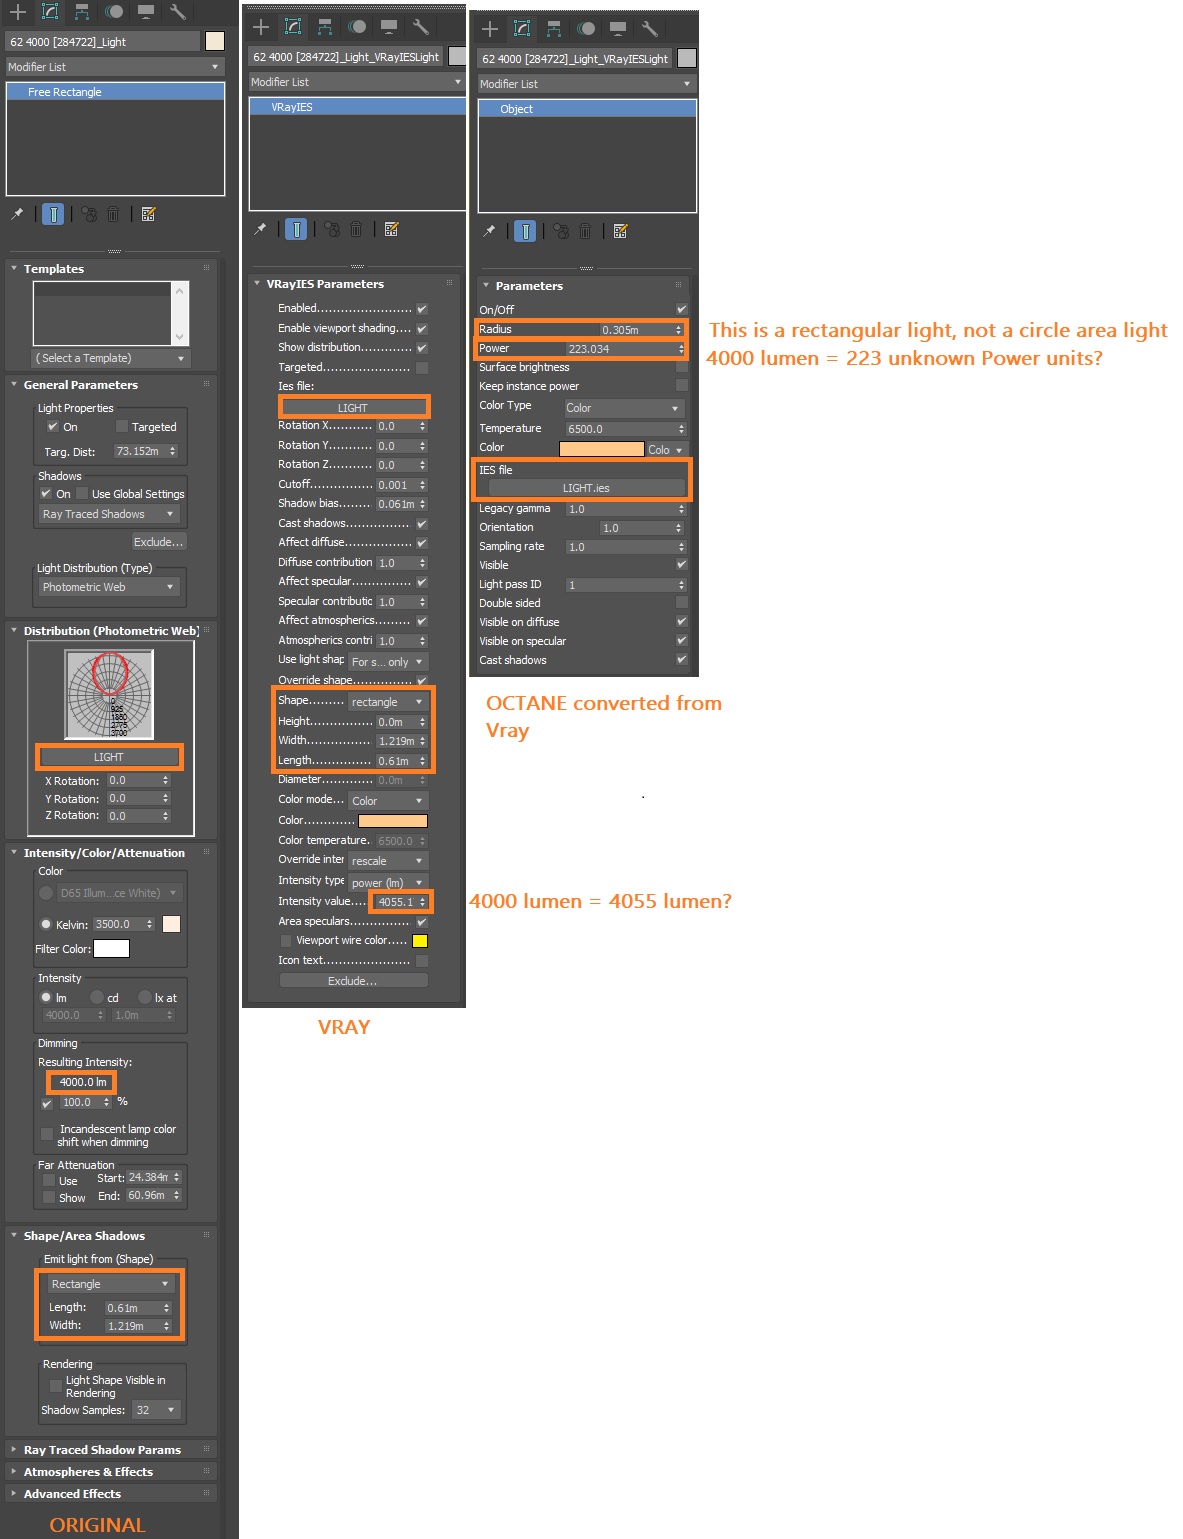The width and height of the screenshot is (1183, 1539).
Task: Pin stack under VRayIES list
Action: [260, 229]
